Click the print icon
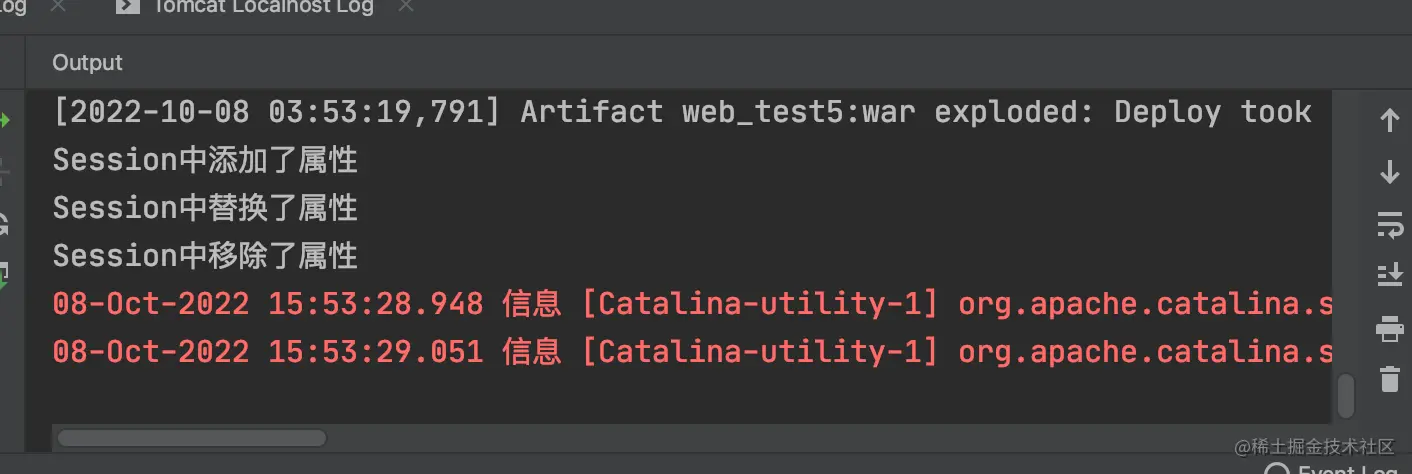Image resolution: width=1412 pixels, height=474 pixels. [x=1389, y=327]
